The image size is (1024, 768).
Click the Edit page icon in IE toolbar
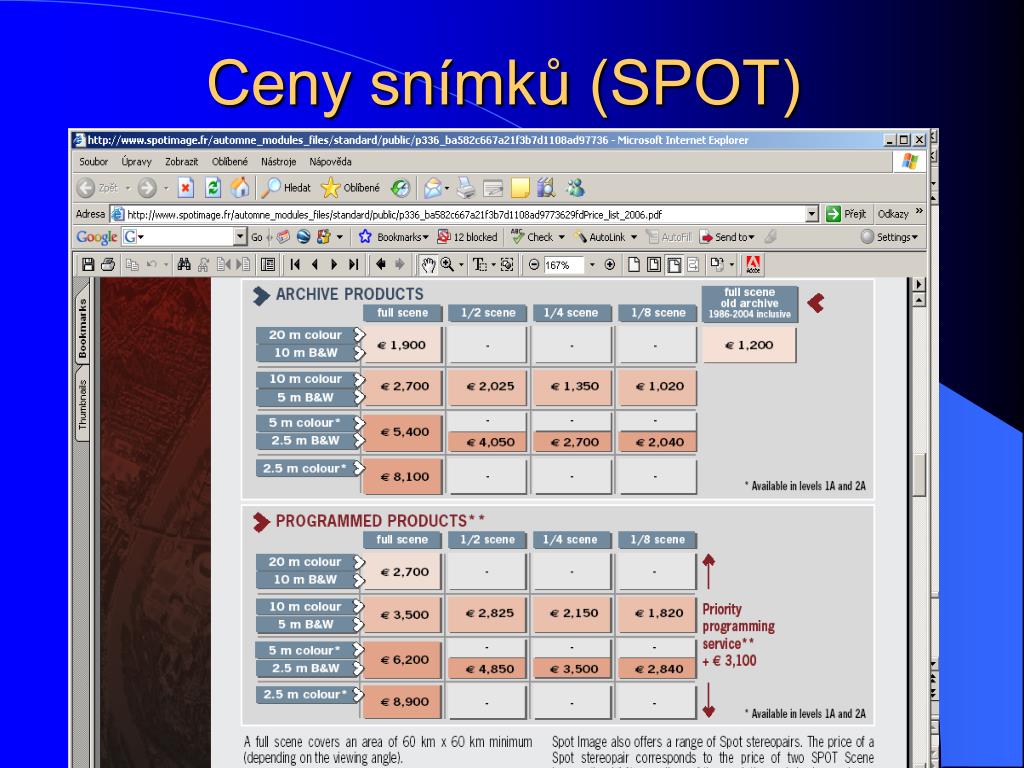(x=493, y=189)
